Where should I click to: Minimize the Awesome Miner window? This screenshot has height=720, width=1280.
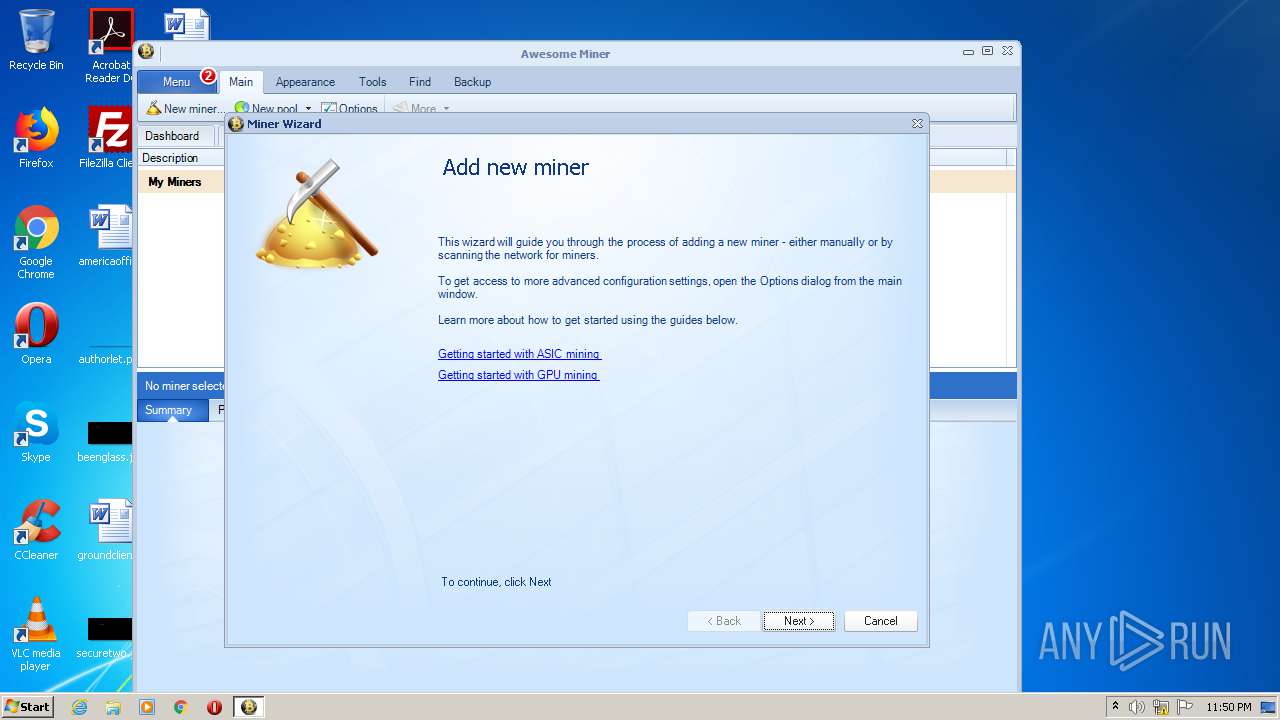[968, 51]
